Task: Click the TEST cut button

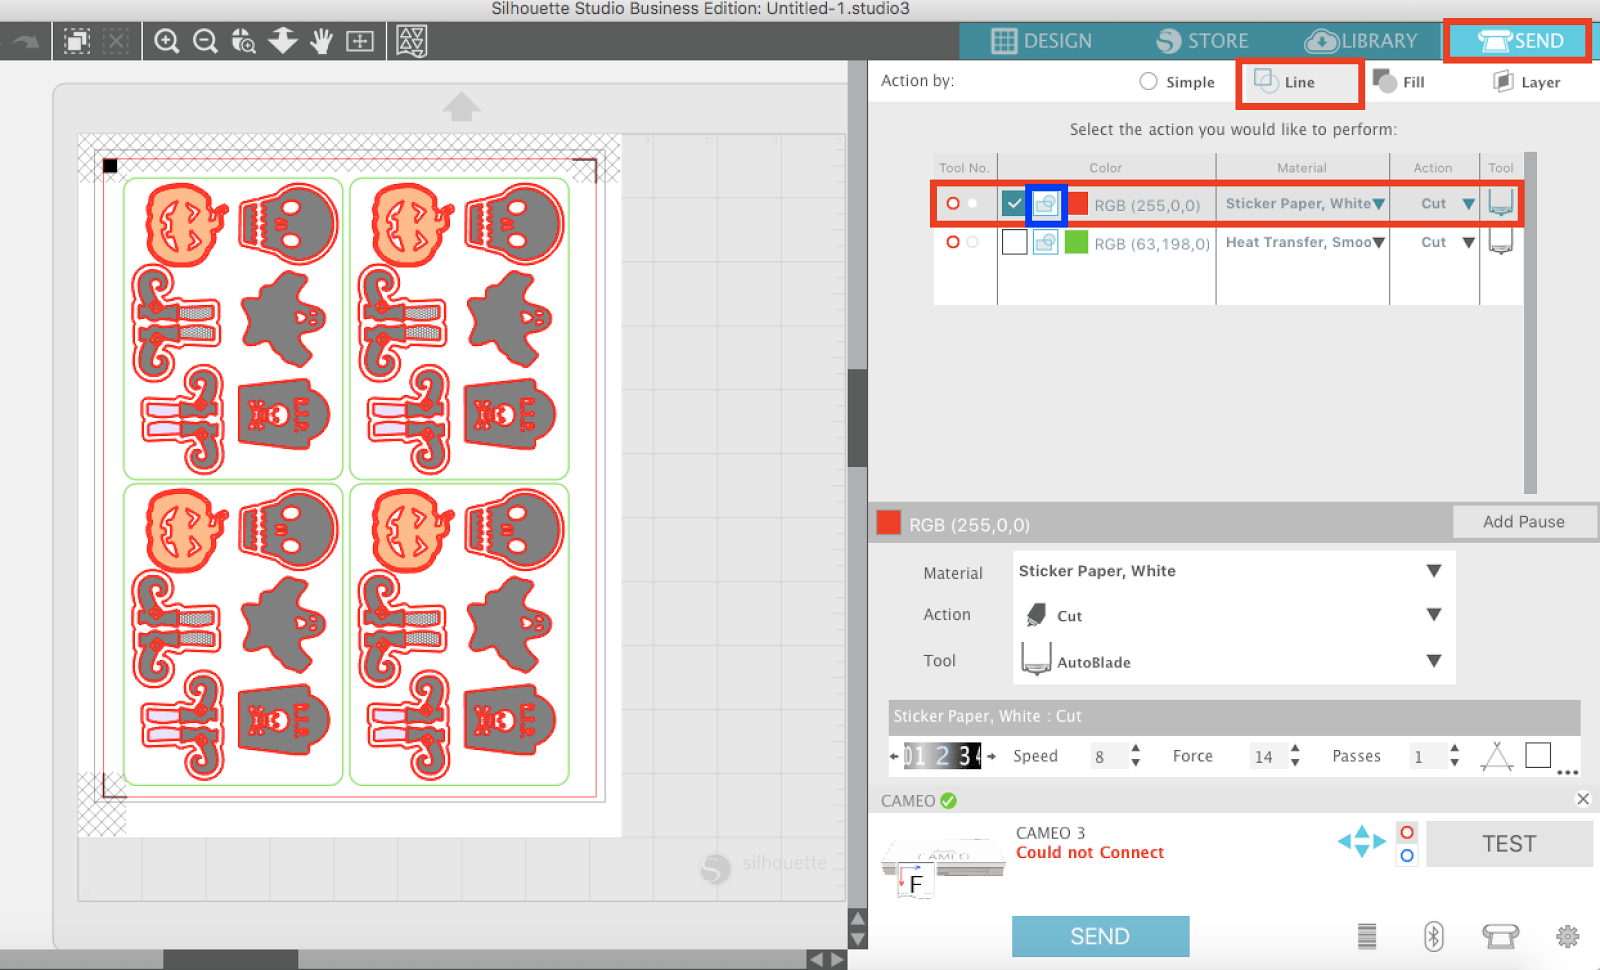Action: pyautogui.click(x=1509, y=844)
